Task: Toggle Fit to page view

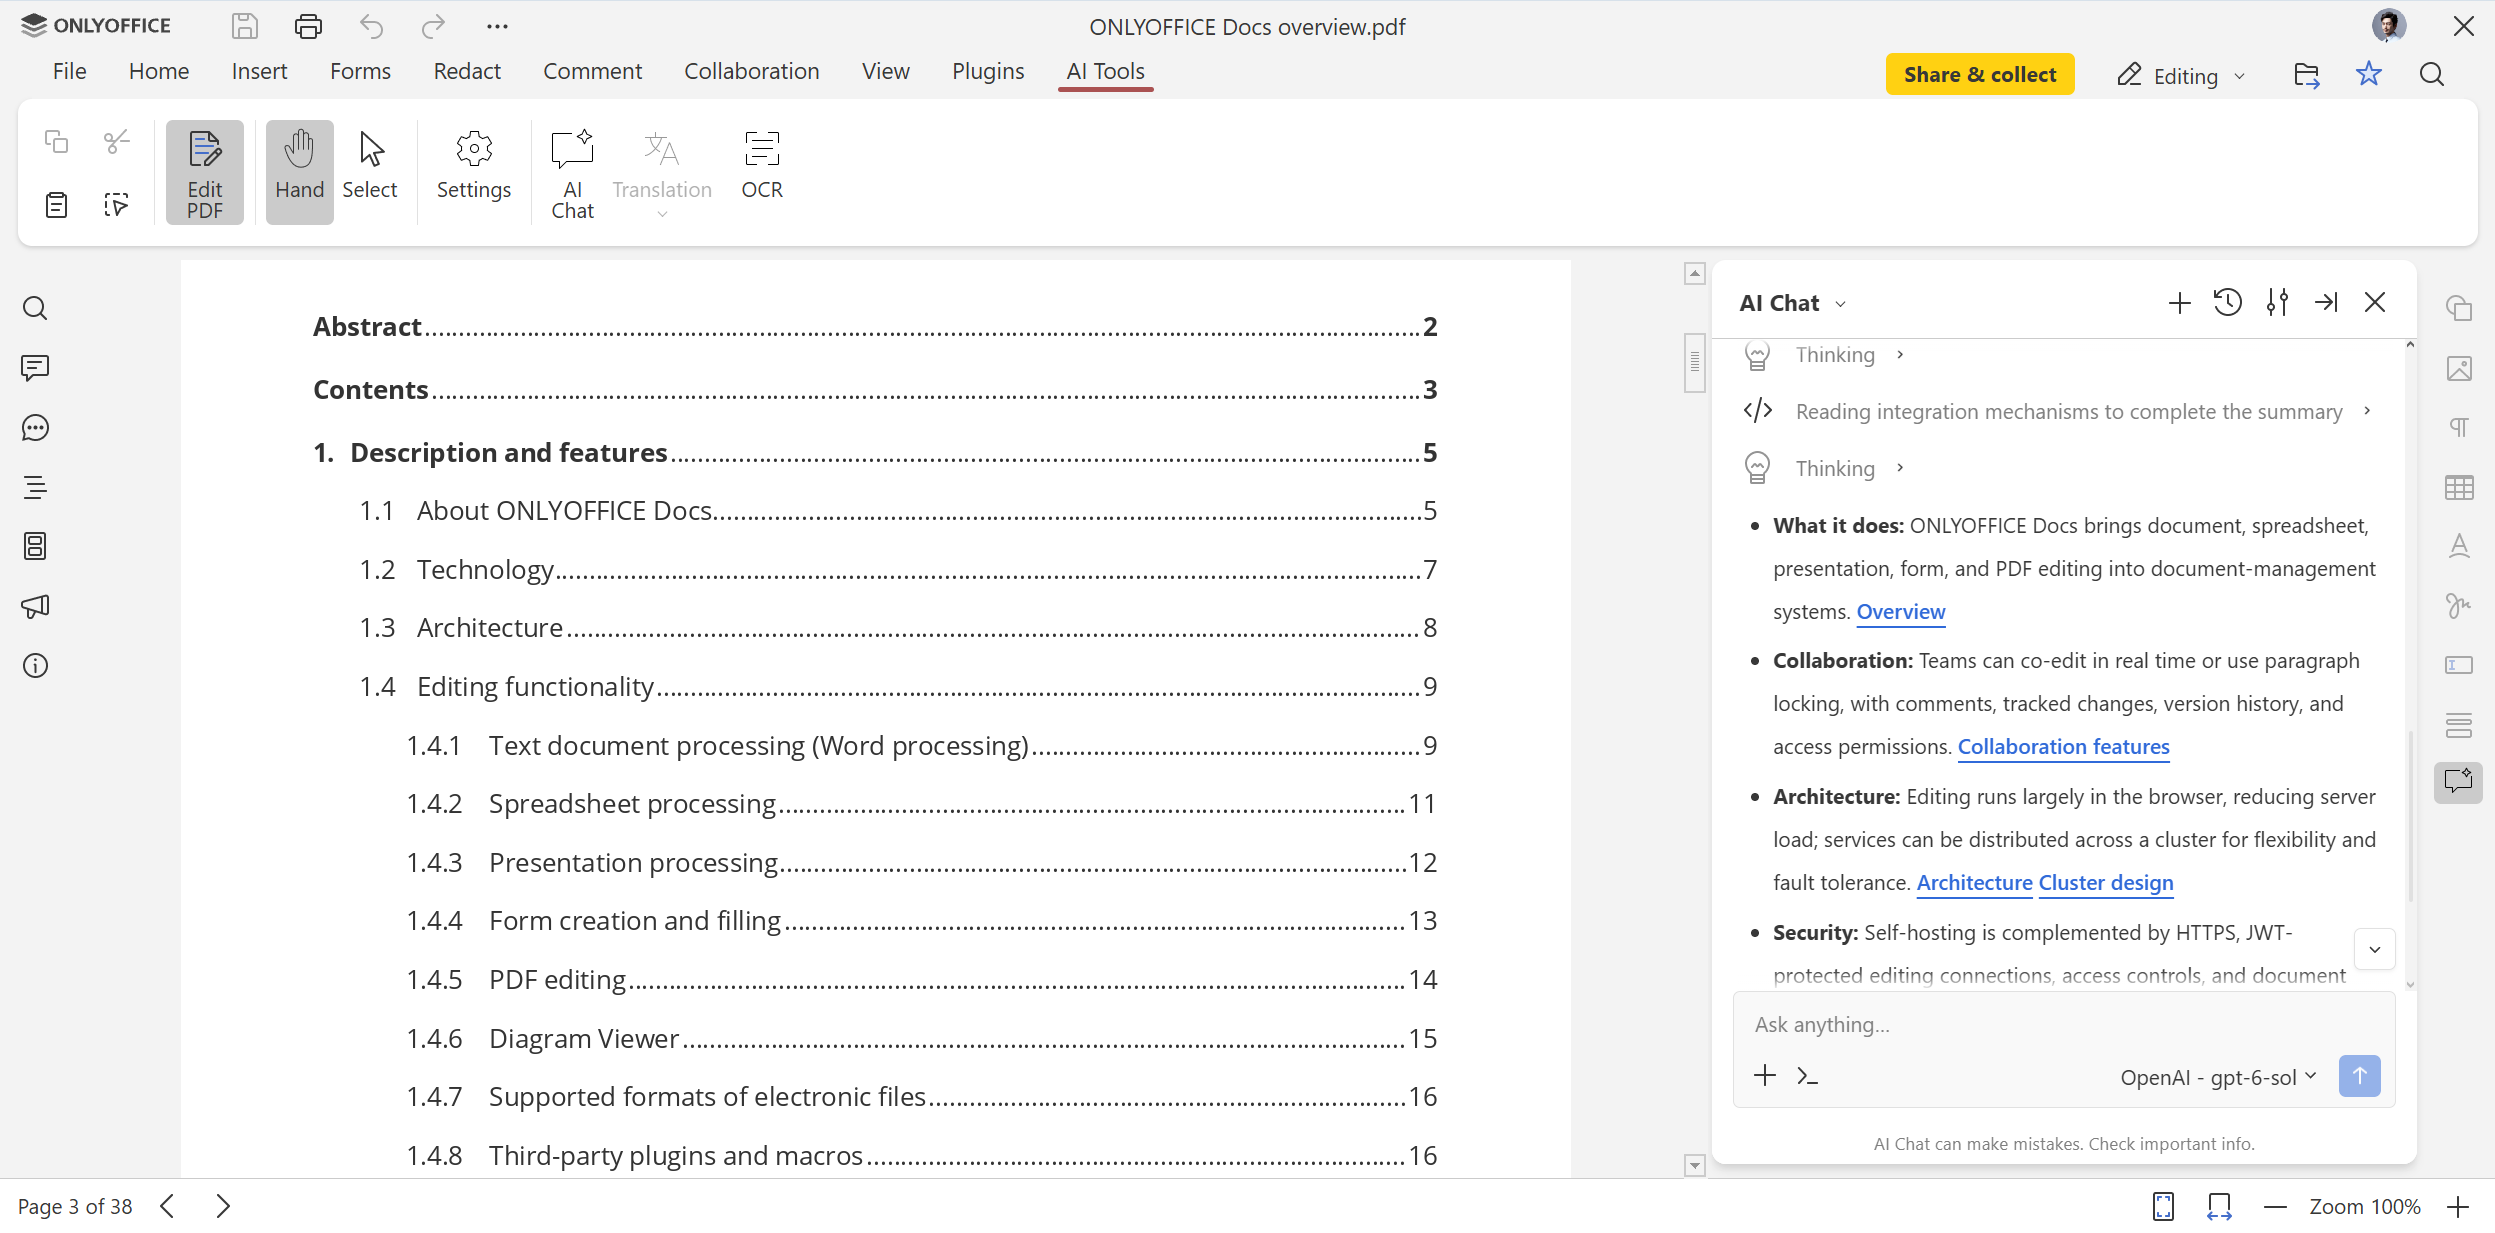Action: [x=2163, y=1207]
